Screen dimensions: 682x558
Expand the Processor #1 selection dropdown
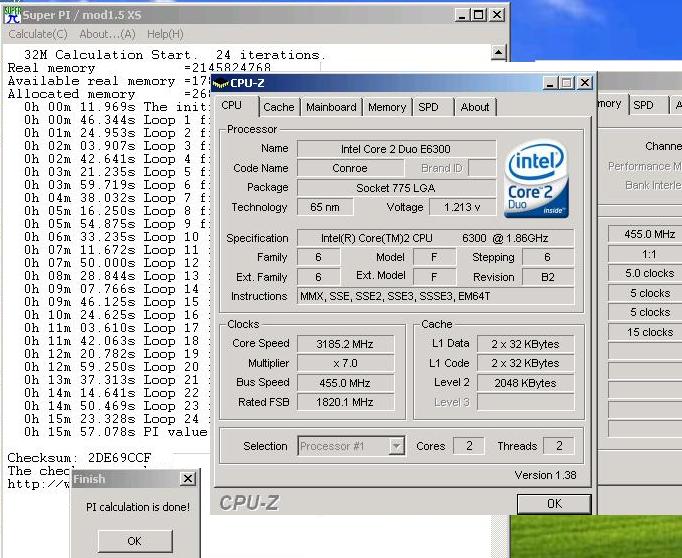tap(396, 446)
